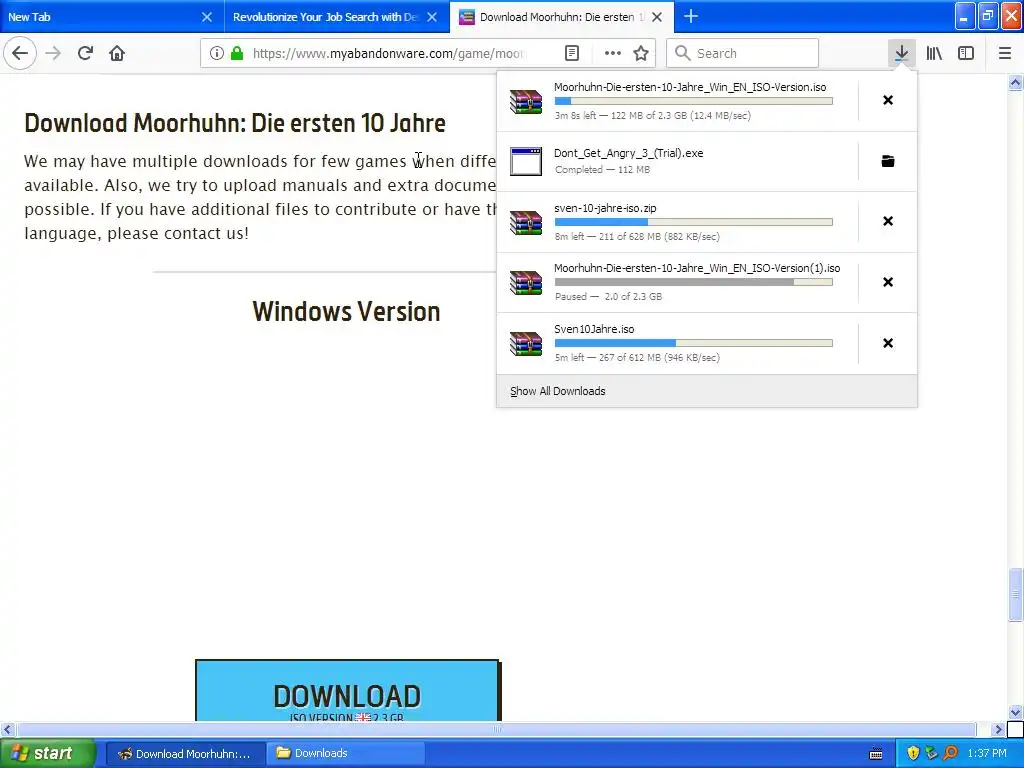Cancel Moorhuhn-Die-ersten-10-Jahre_Win_EN_ISO-Version.iso download
This screenshot has height=768, width=1024.
(x=888, y=100)
